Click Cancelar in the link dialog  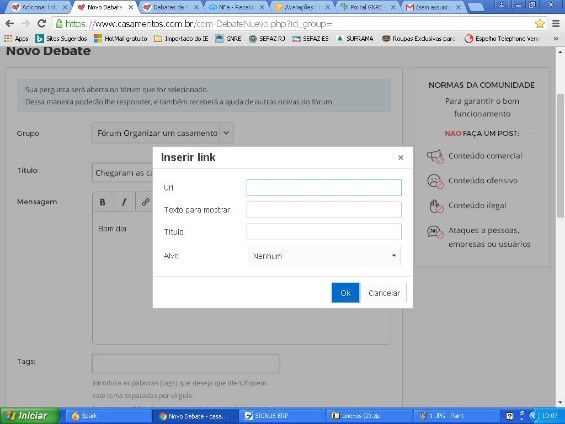384,293
